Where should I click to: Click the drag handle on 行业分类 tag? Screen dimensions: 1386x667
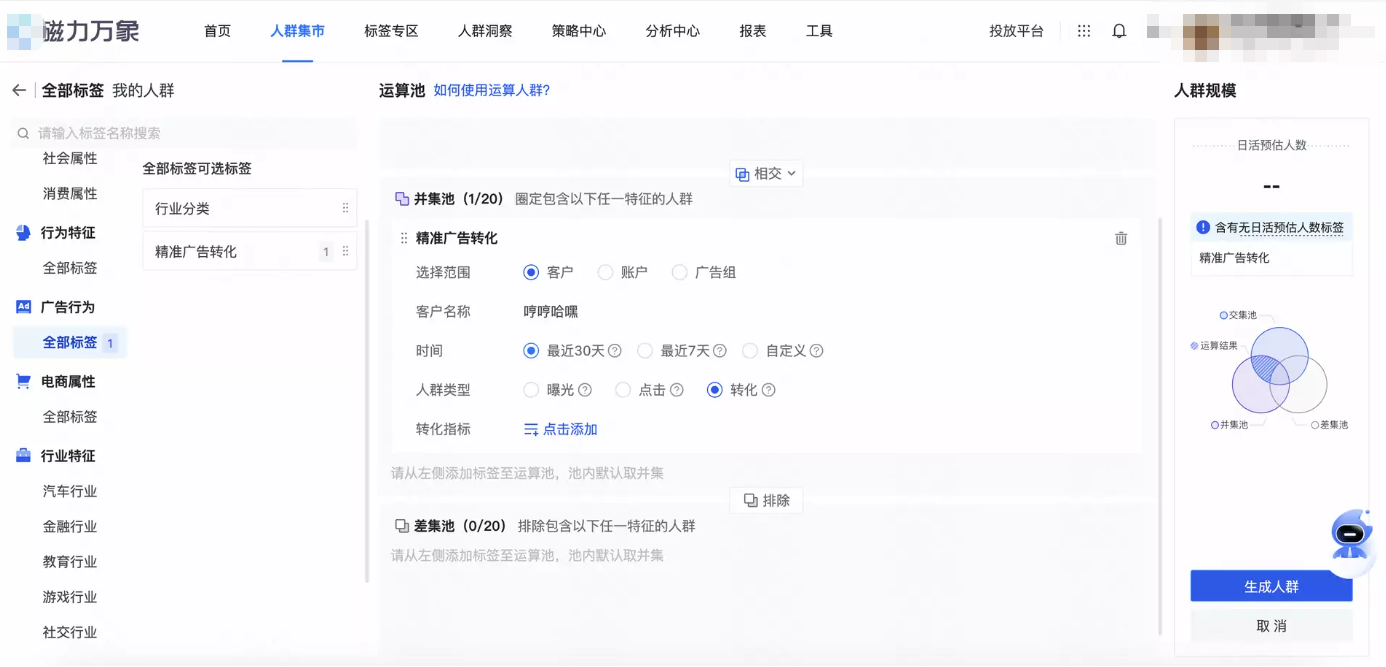[345, 208]
